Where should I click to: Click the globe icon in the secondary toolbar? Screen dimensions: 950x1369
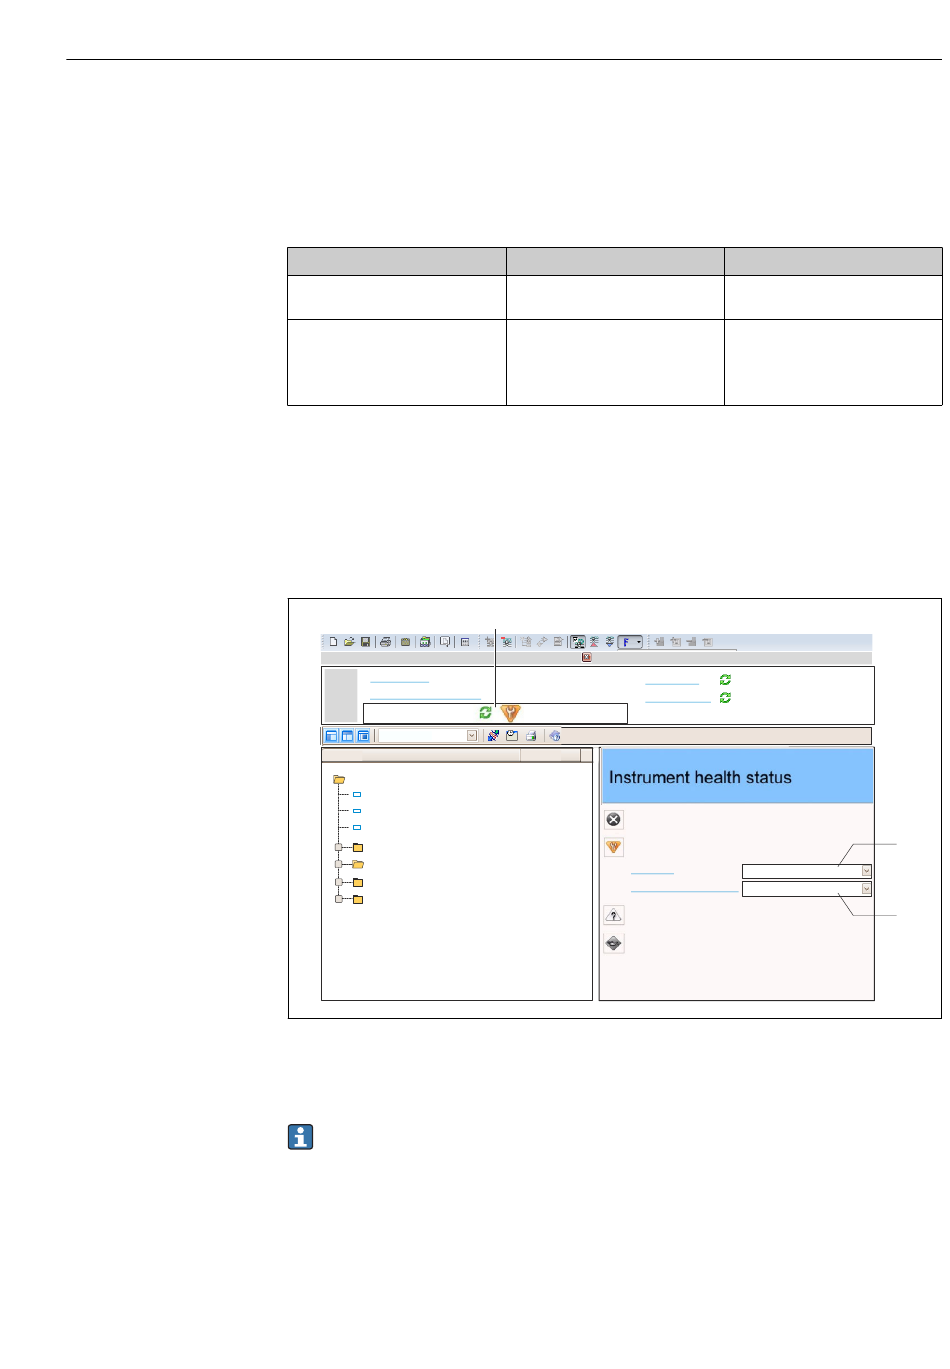coord(555,736)
